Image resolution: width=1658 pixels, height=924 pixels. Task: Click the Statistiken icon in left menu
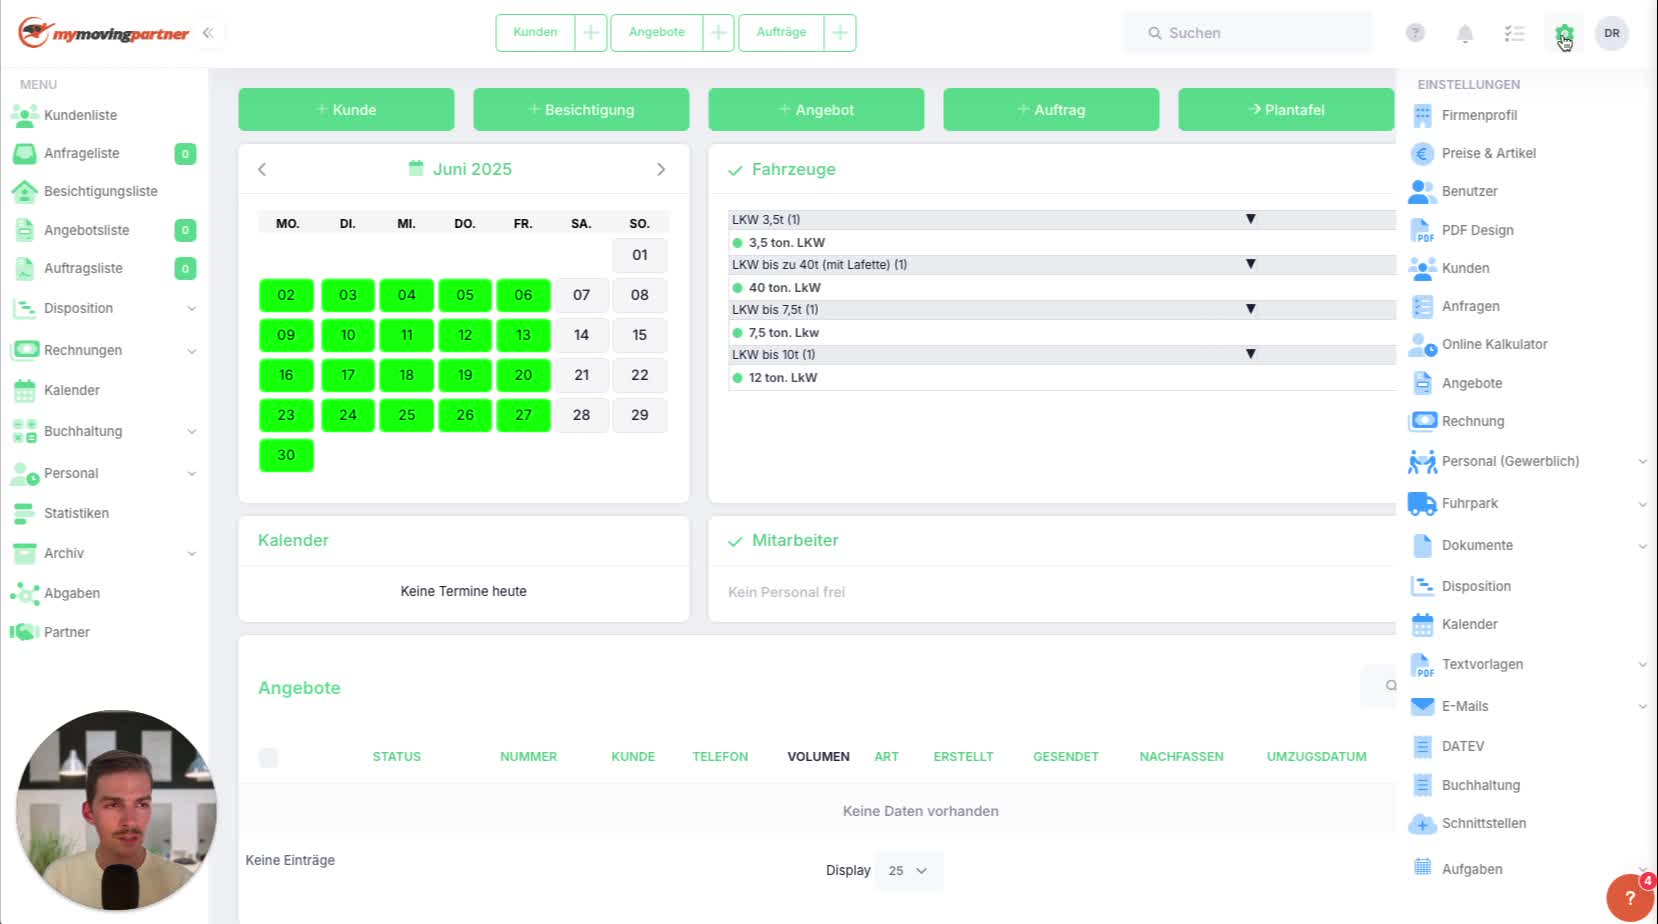pyautogui.click(x=25, y=514)
